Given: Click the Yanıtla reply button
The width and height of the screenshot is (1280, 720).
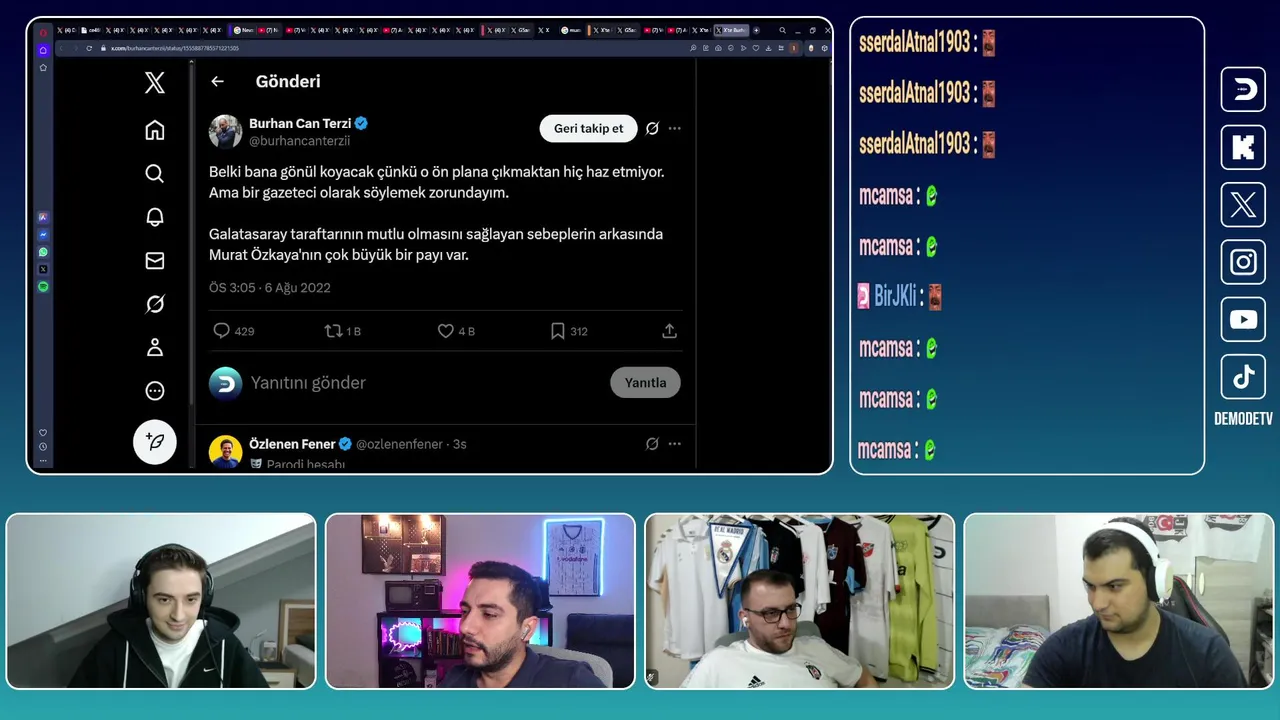Looking at the screenshot, I should pos(645,382).
